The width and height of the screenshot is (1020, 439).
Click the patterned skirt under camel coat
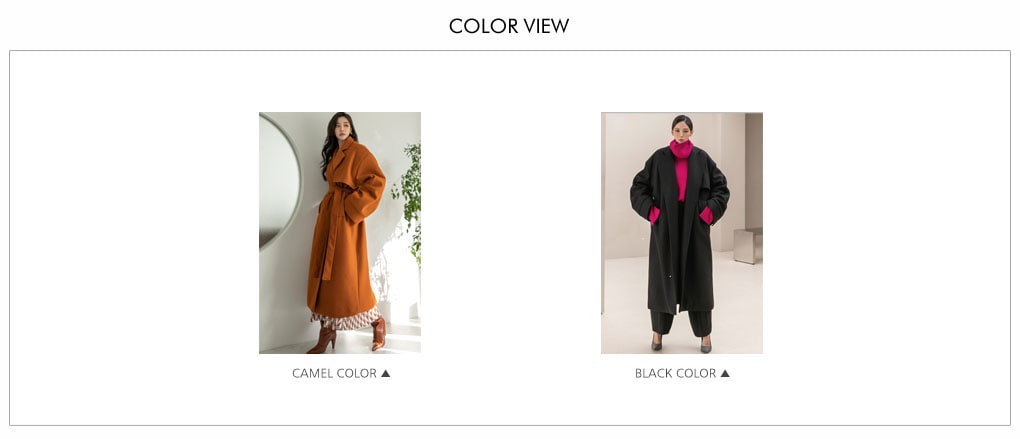pos(345,319)
